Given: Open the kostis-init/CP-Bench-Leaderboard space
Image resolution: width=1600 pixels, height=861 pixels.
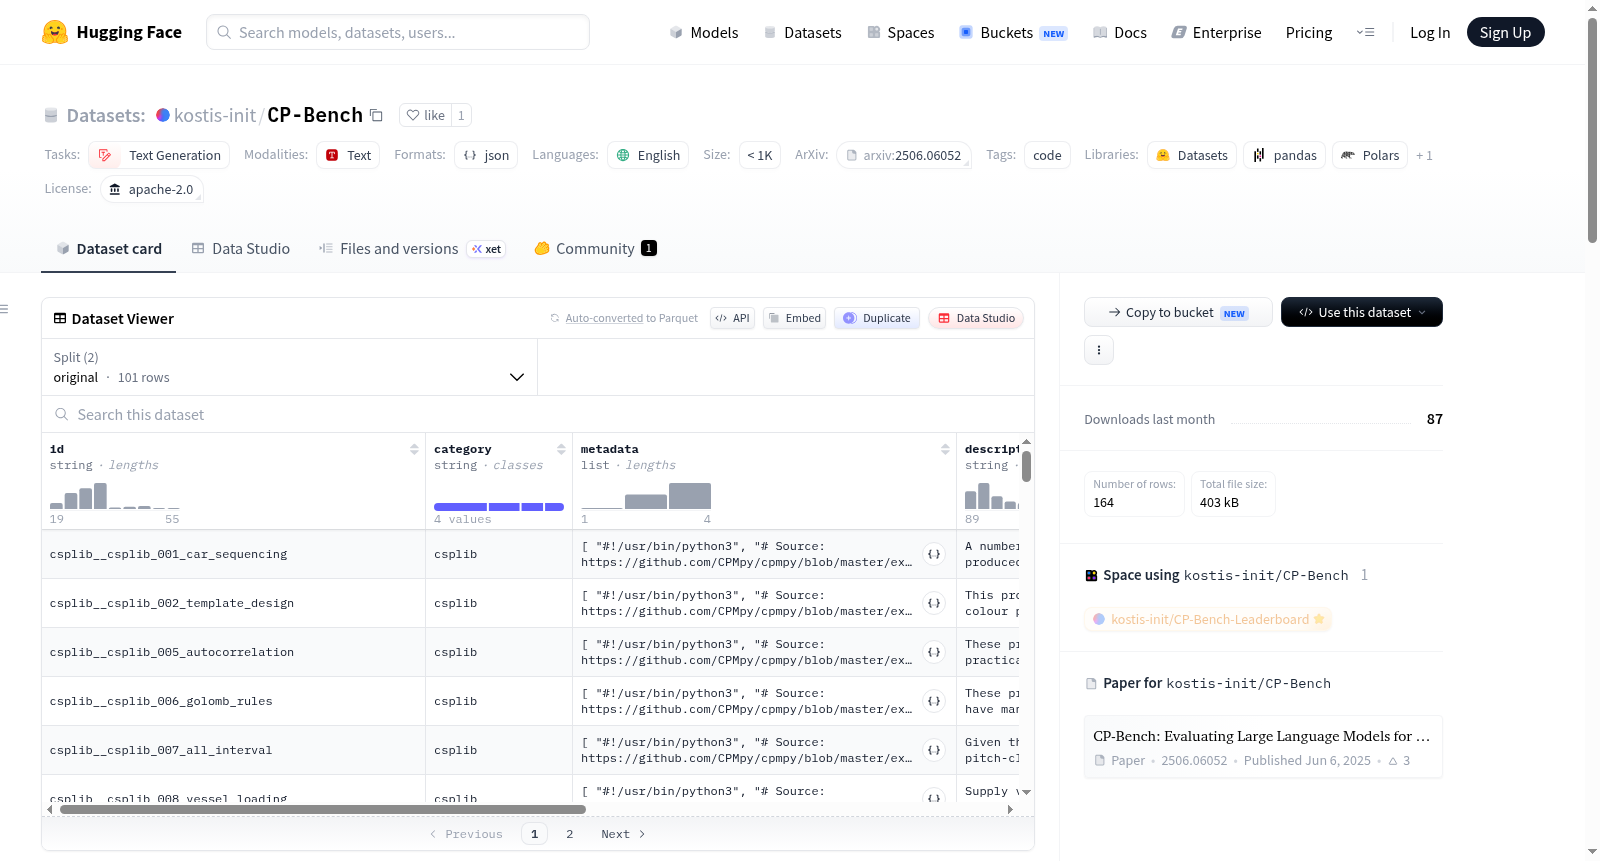Looking at the screenshot, I should coord(1208,620).
